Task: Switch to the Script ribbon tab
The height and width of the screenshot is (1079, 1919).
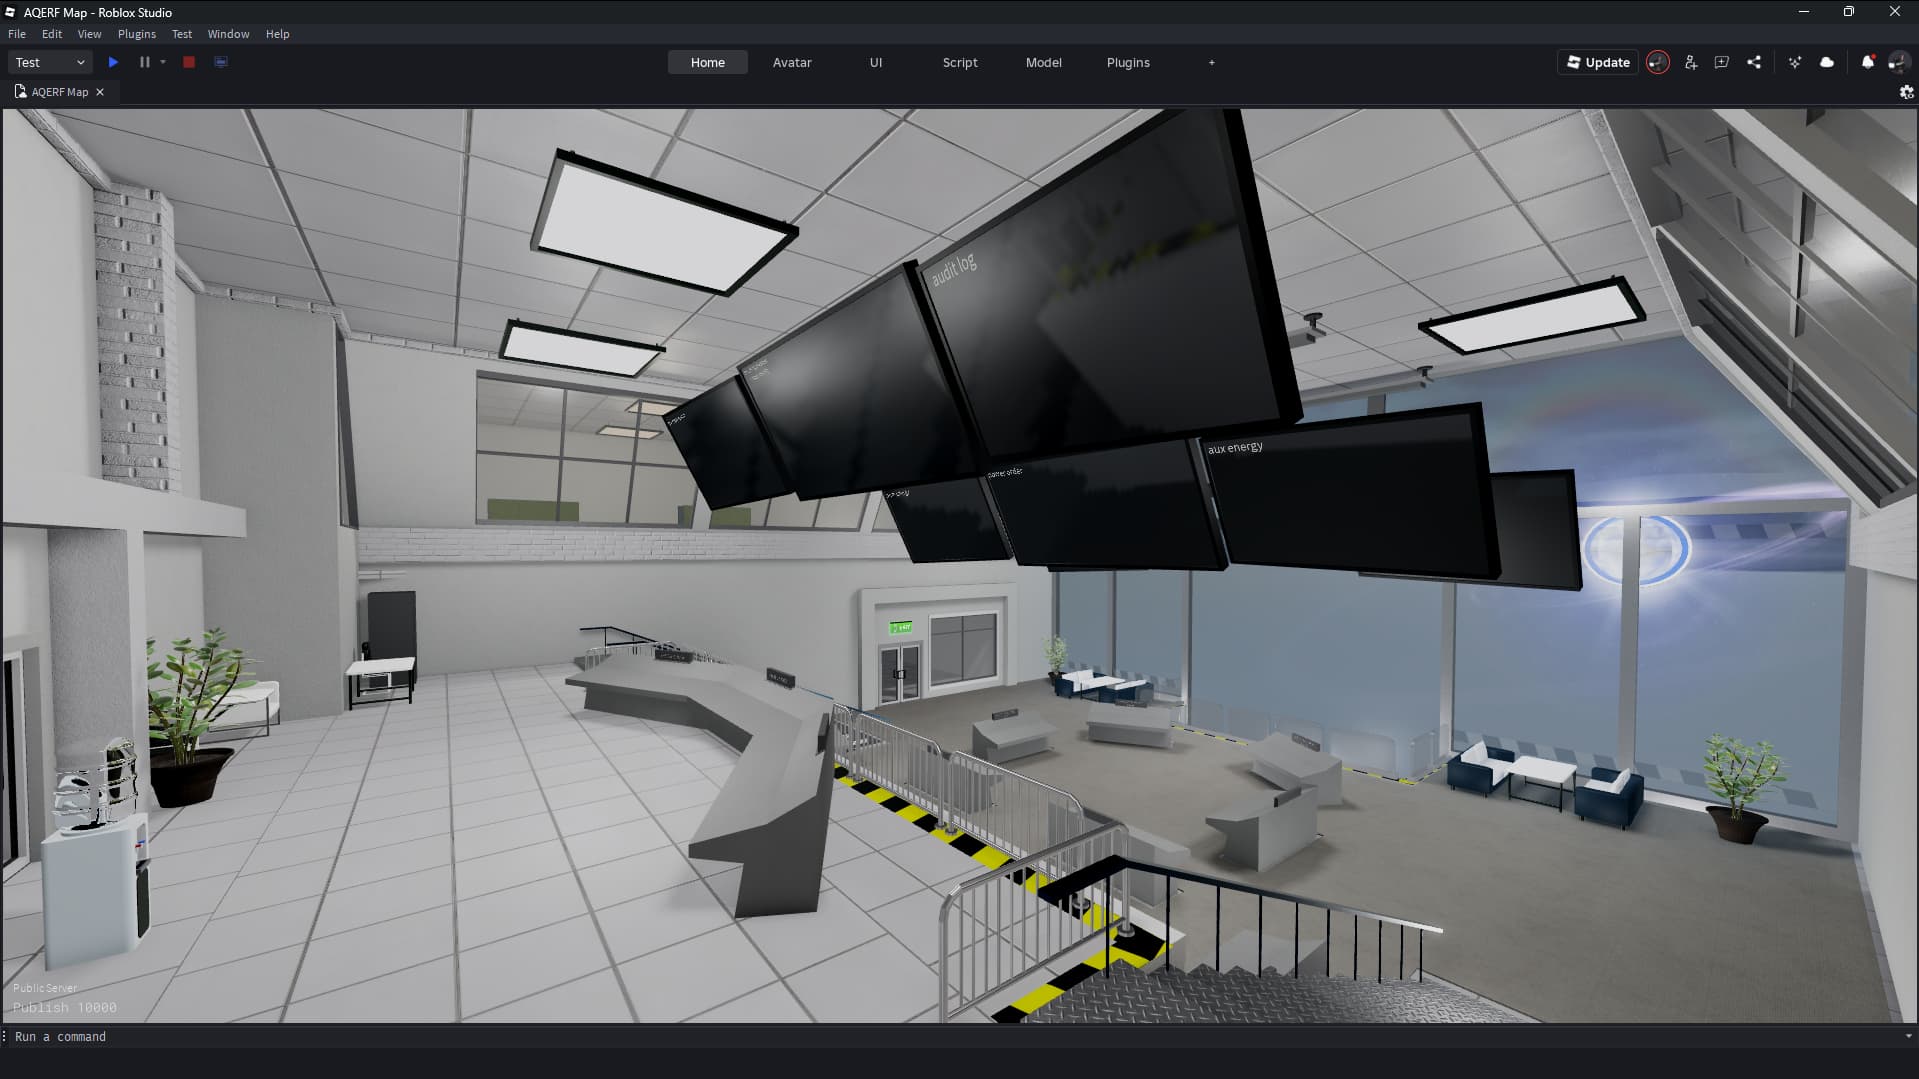Action: click(960, 62)
